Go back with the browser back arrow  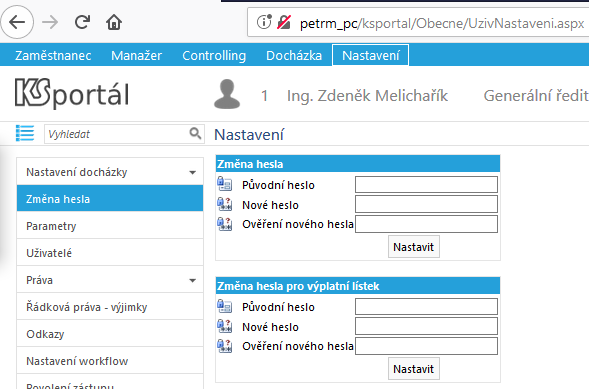coord(17,22)
